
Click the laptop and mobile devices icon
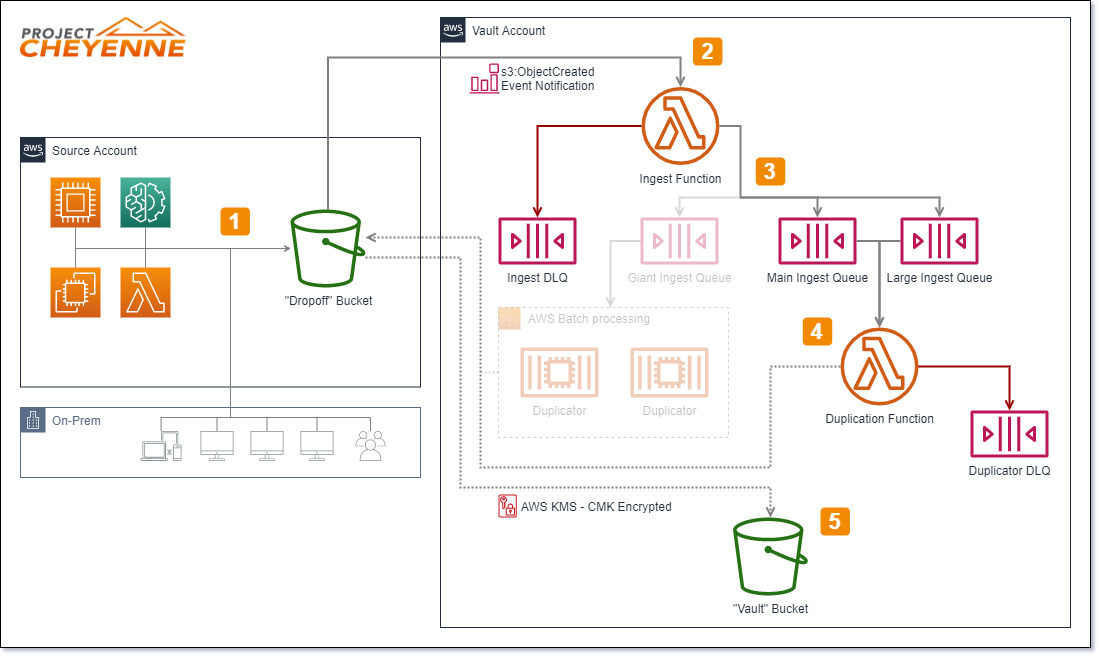point(161,448)
